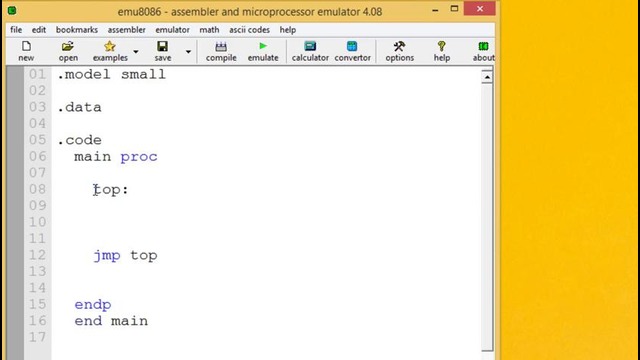Open the ascii codes menu
640x360 pixels.
(249, 30)
